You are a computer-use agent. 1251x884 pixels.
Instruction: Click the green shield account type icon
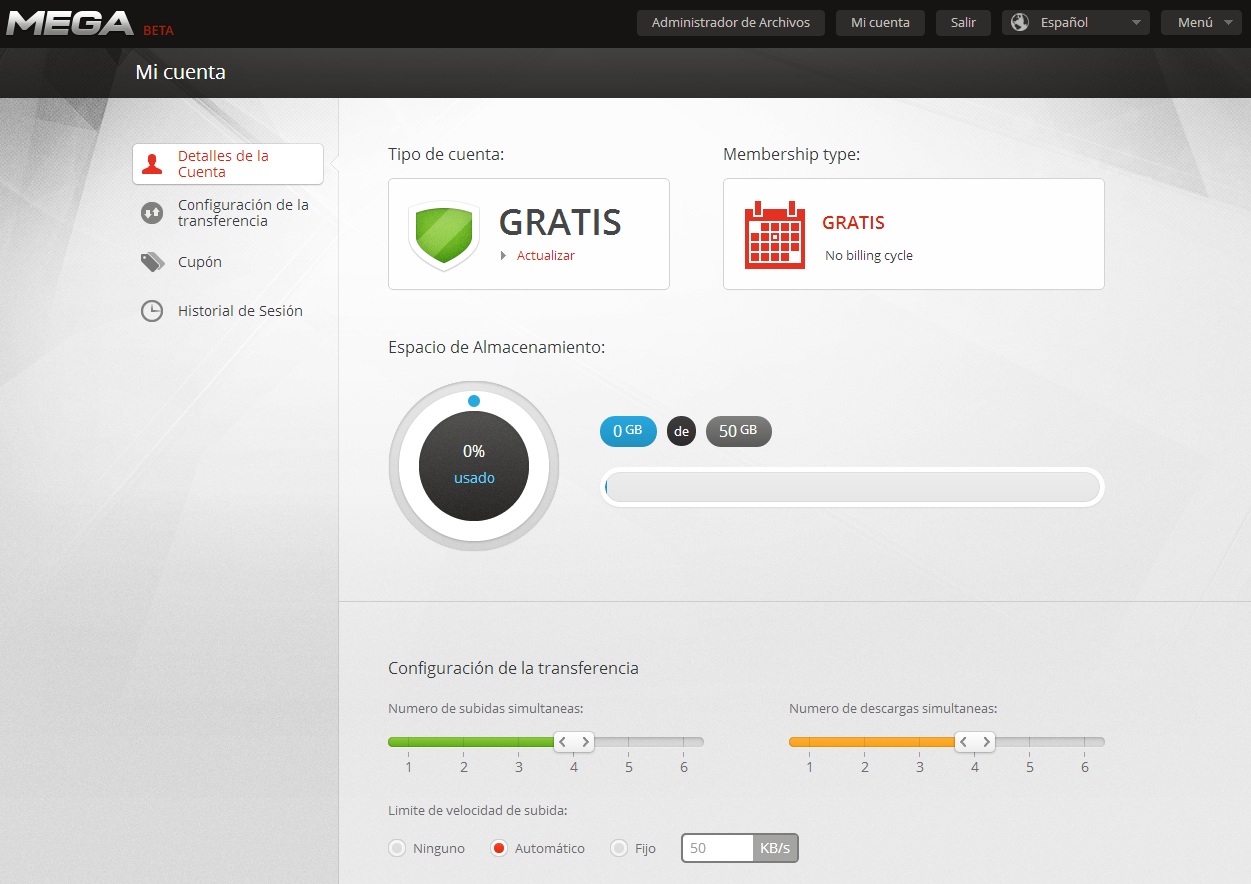pos(444,235)
